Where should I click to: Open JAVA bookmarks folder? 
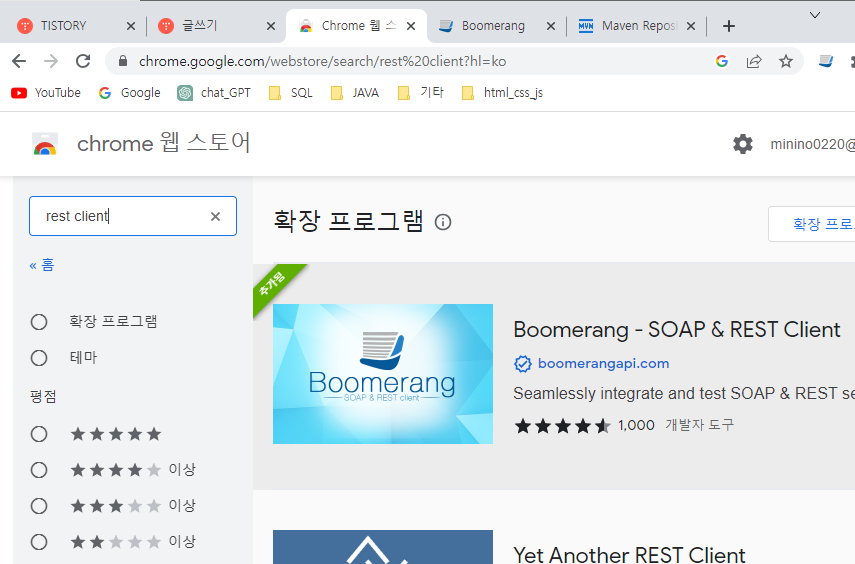354,93
